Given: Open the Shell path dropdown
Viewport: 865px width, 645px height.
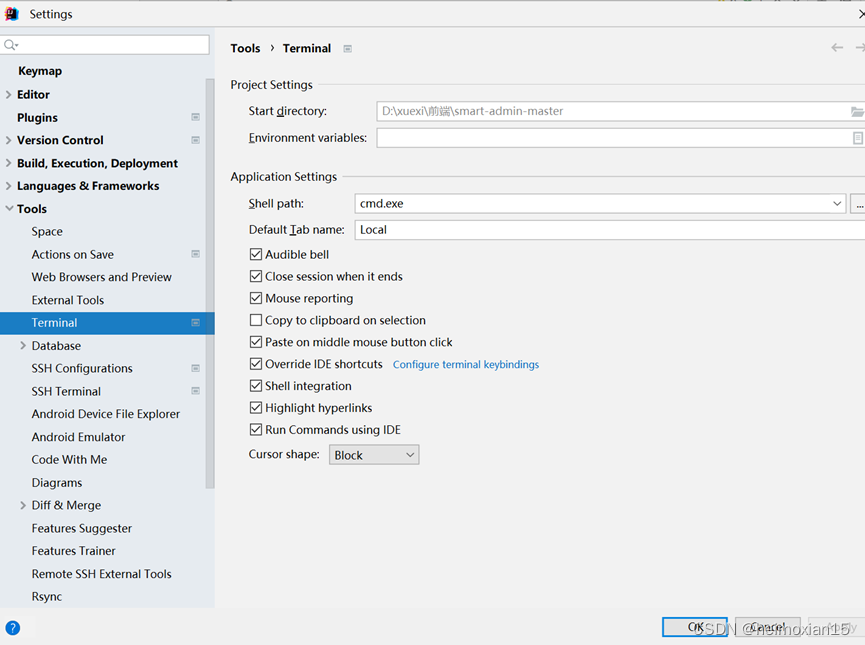Looking at the screenshot, I should pos(837,204).
